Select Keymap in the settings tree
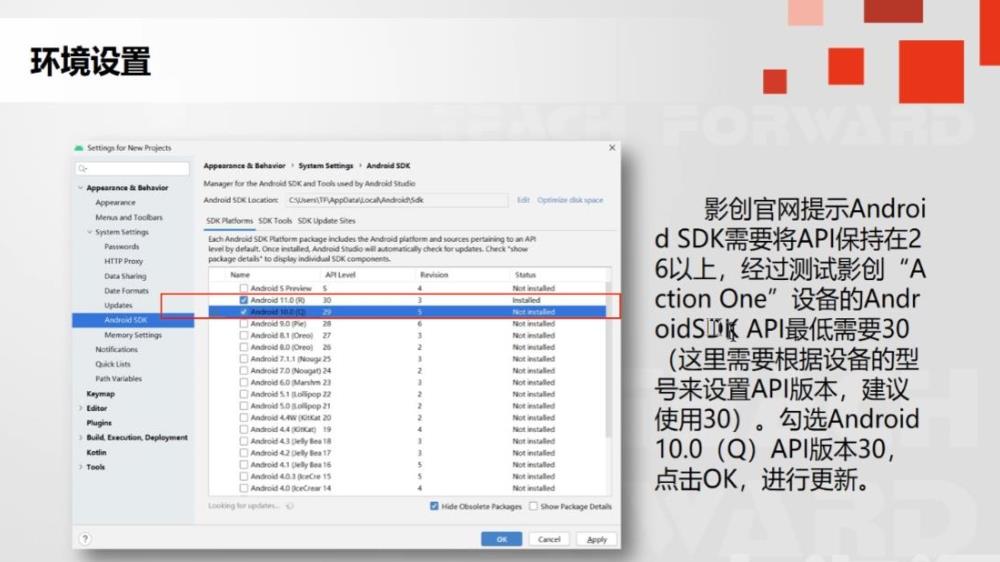Viewport: 1000px width, 562px height. [101, 394]
